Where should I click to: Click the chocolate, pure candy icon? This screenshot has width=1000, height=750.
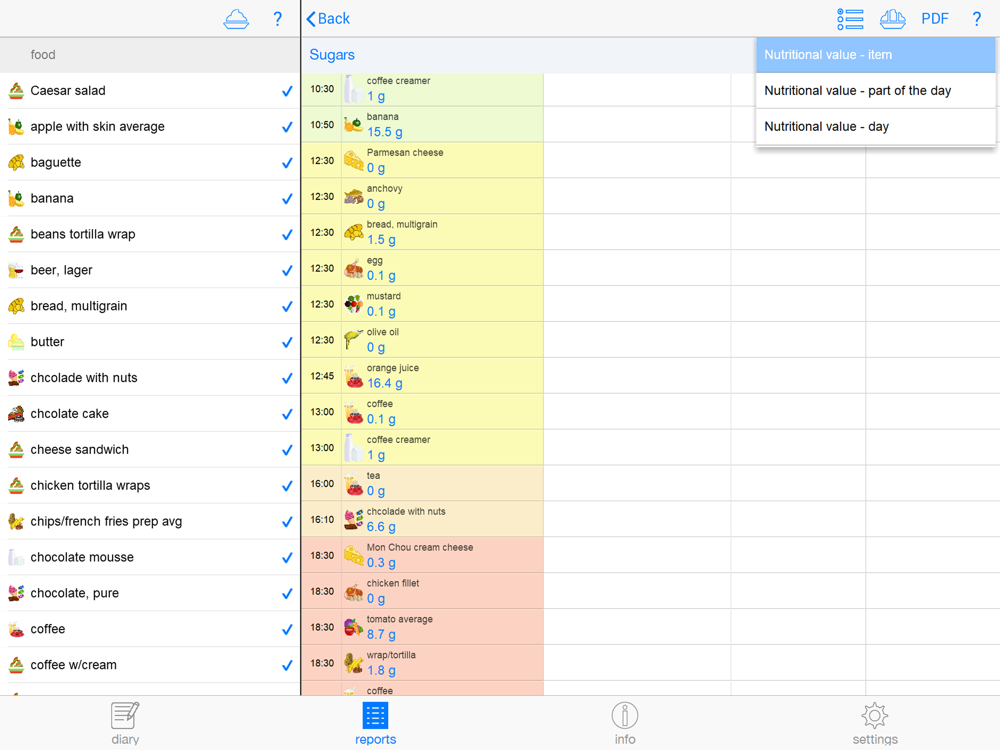(x=16, y=592)
